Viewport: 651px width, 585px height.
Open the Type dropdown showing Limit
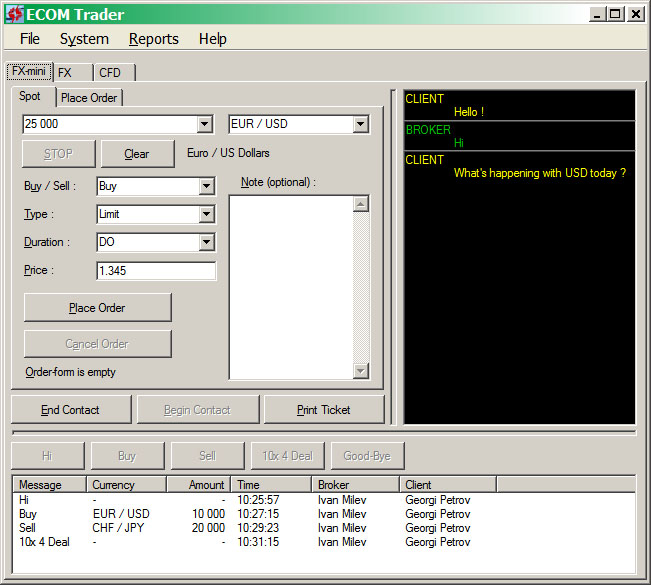pos(206,214)
